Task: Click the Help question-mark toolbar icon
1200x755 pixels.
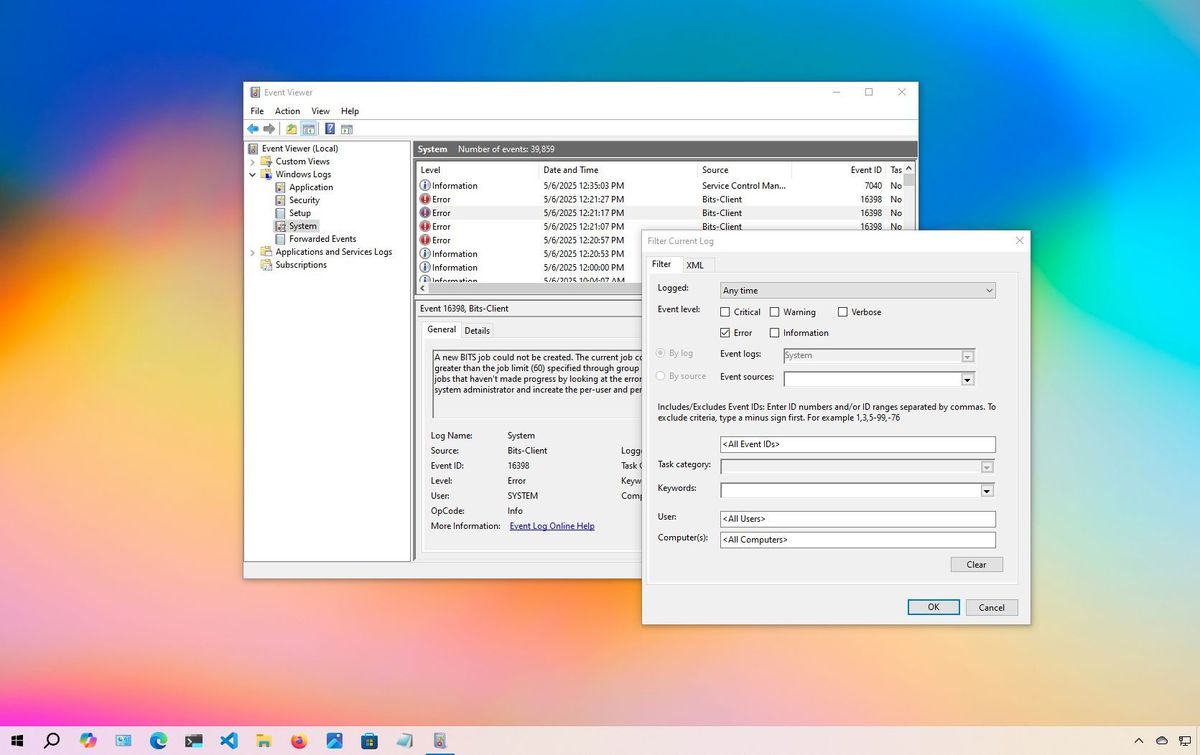Action: tap(329, 129)
